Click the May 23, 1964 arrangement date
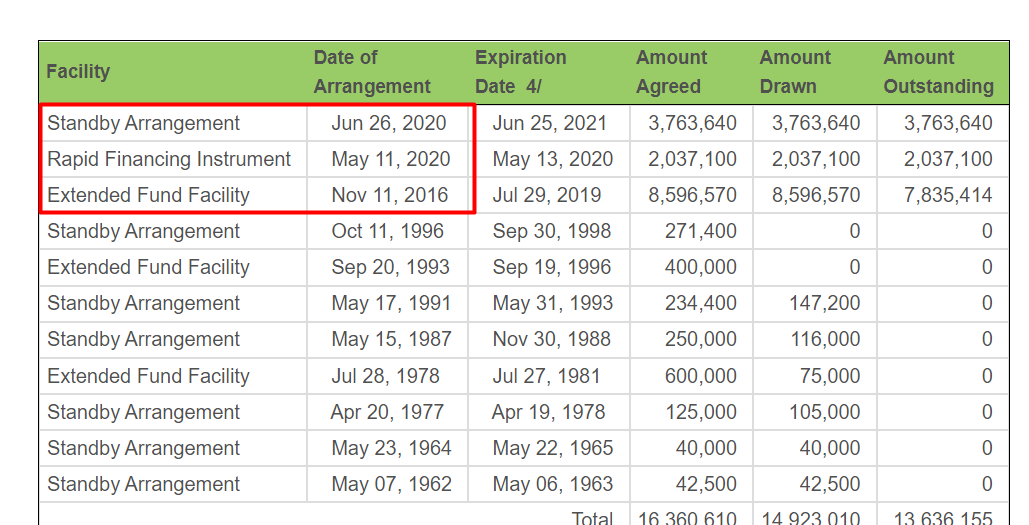The width and height of the screenshot is (1029, 525). click(x=390, y=448)
